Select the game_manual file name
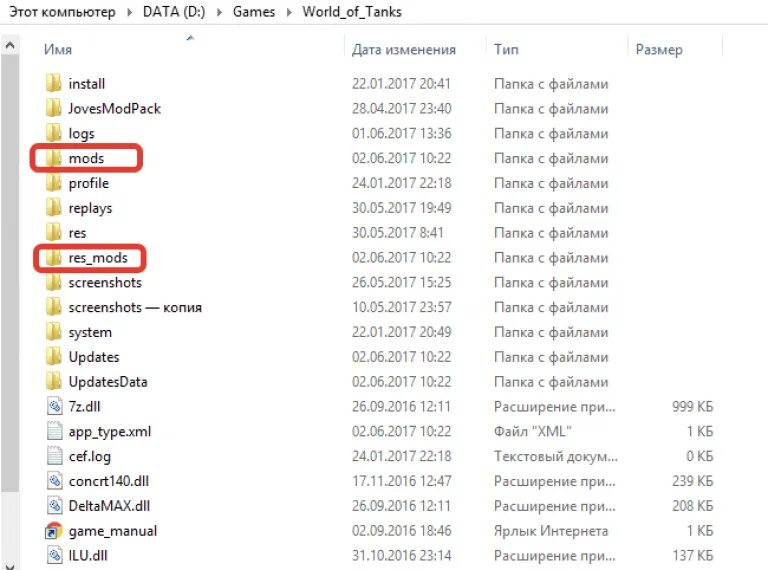This screenshot has width=768, height=570. [x=113, y=531]
